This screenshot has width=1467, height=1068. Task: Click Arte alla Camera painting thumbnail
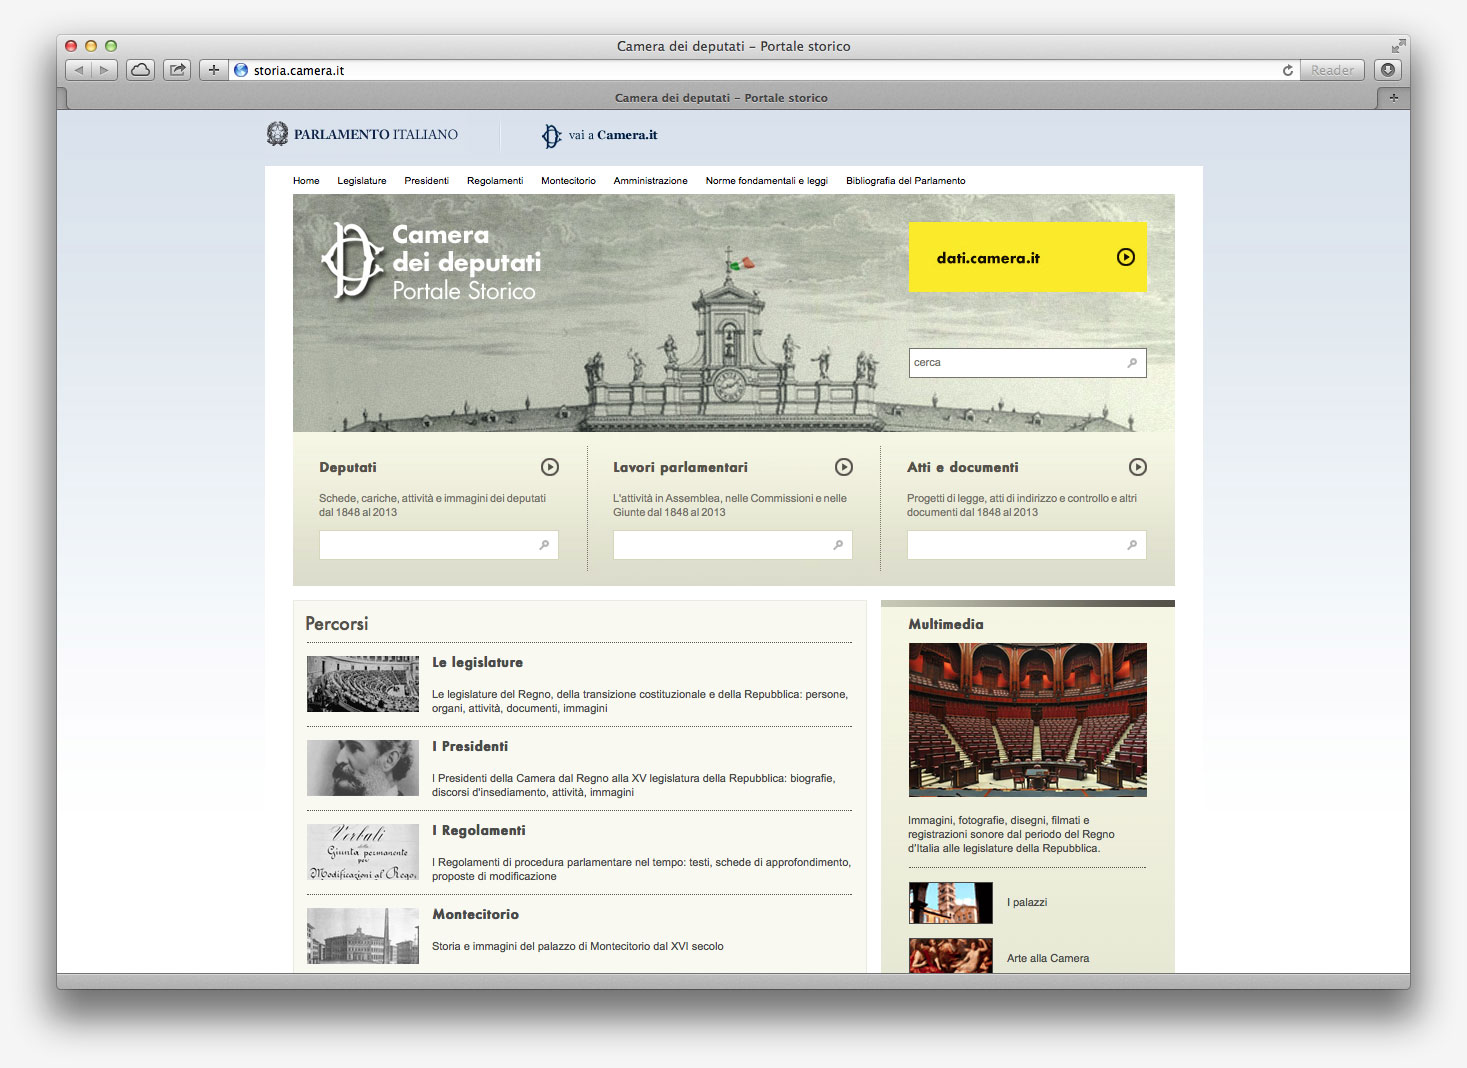[951, 955]
